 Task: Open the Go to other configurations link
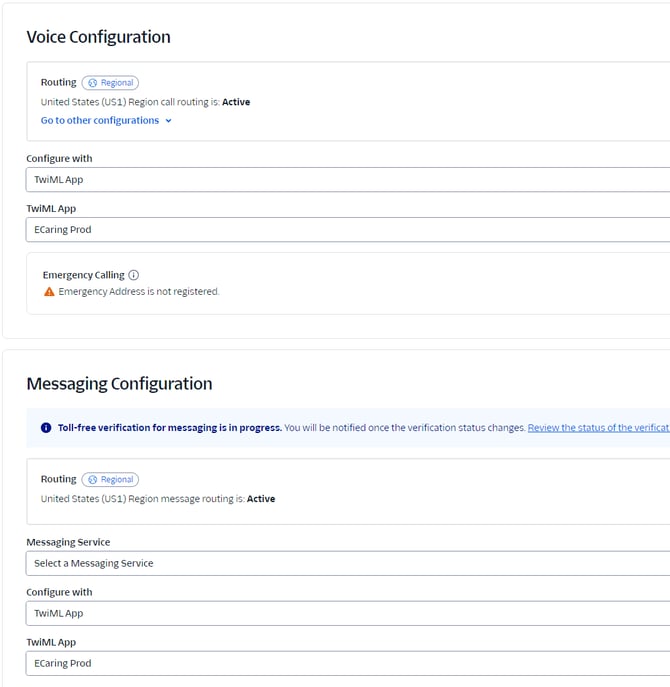pos(99,121)
